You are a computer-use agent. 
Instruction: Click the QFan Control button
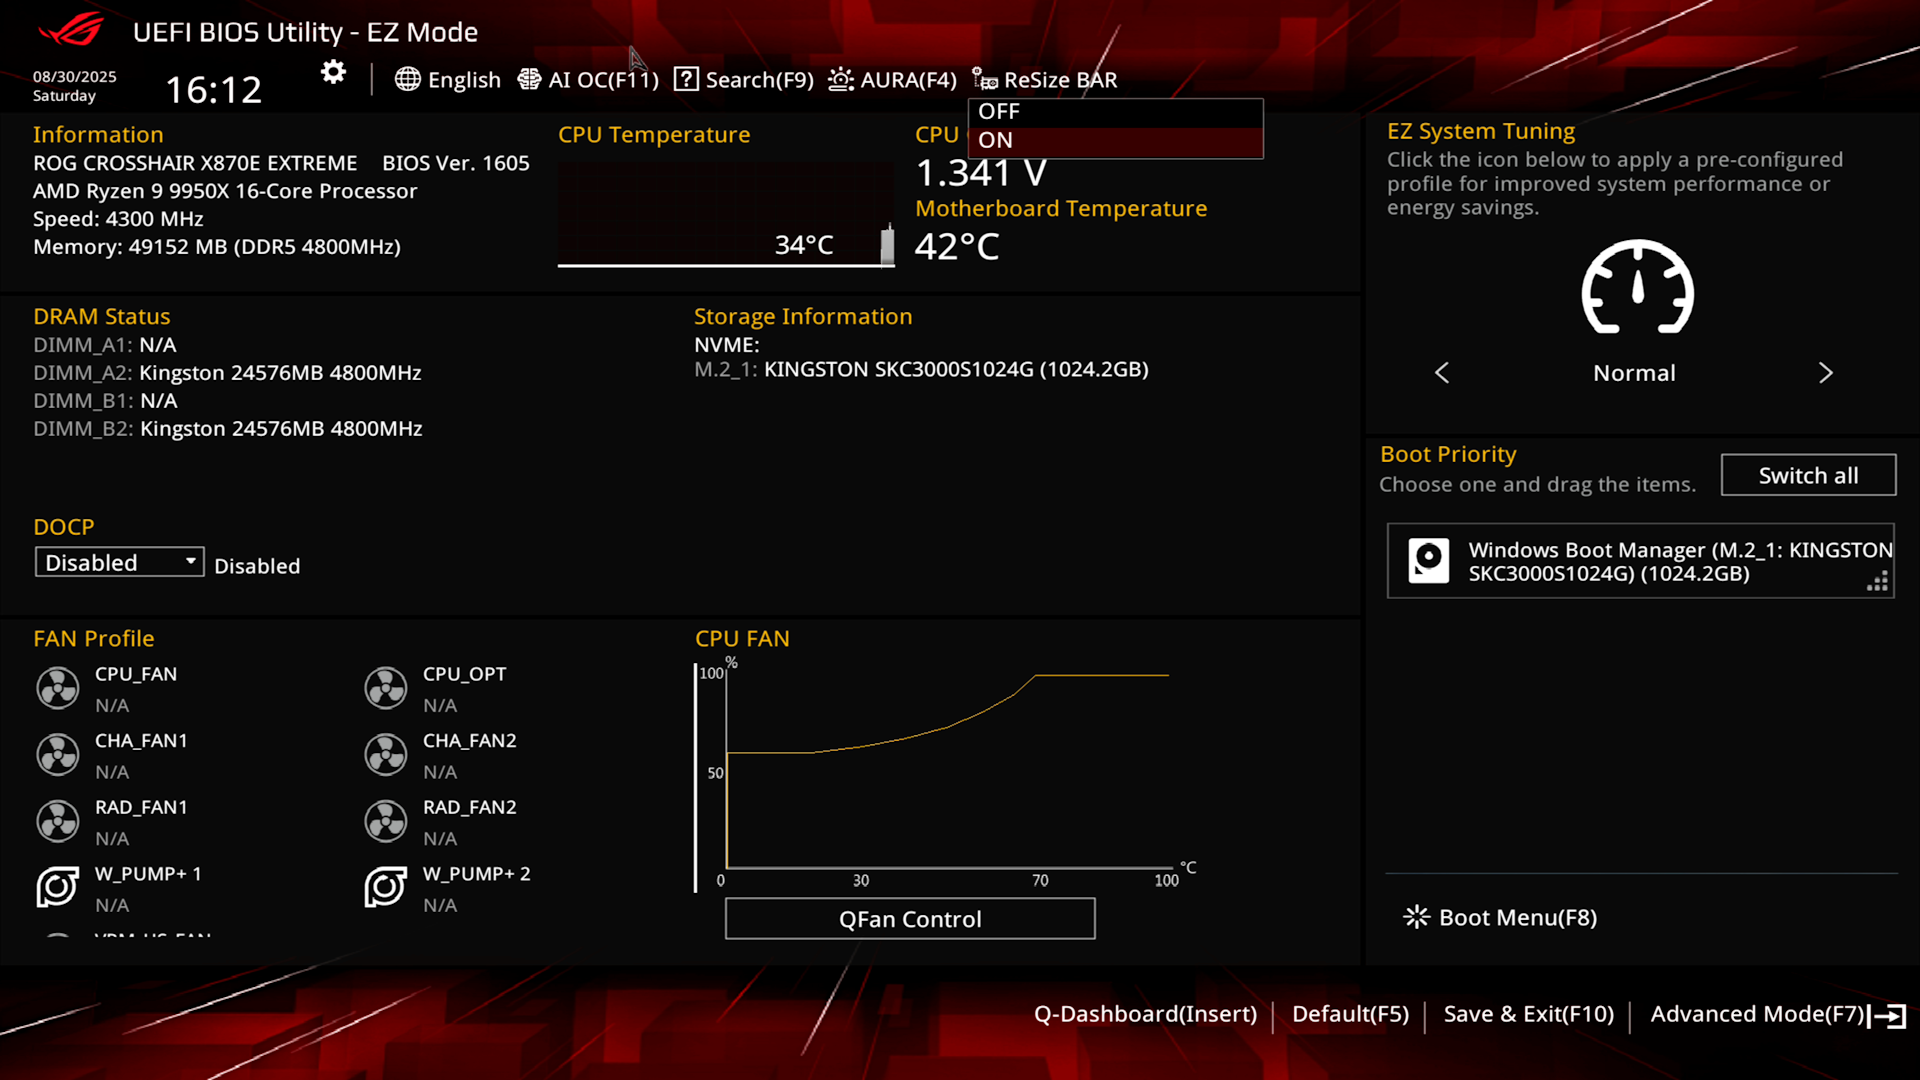909,918
